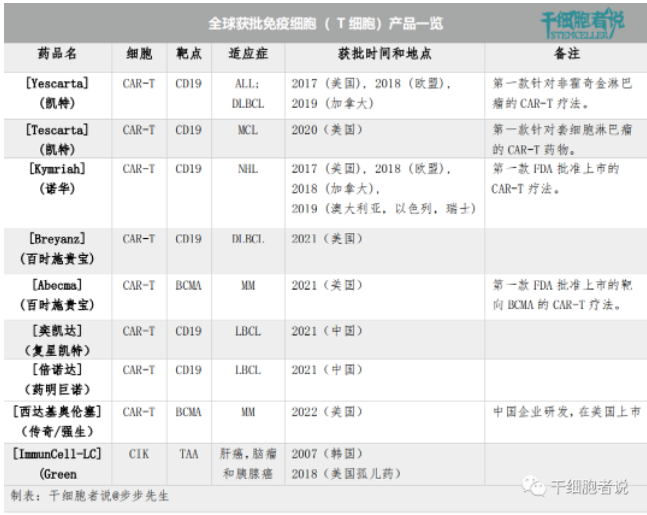Viewport: 647px width, 515px height.
Task: Click 2021（中国）in the 倍诺达 row
Action: click(327, 371)
